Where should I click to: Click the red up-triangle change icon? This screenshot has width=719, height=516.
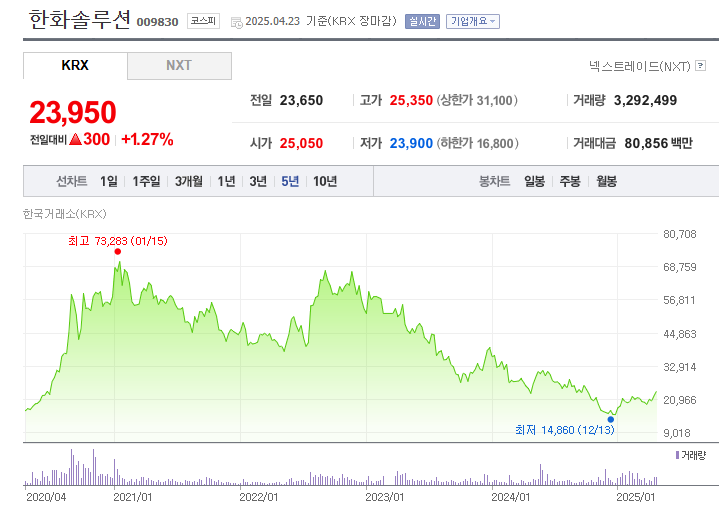point(76,139)
